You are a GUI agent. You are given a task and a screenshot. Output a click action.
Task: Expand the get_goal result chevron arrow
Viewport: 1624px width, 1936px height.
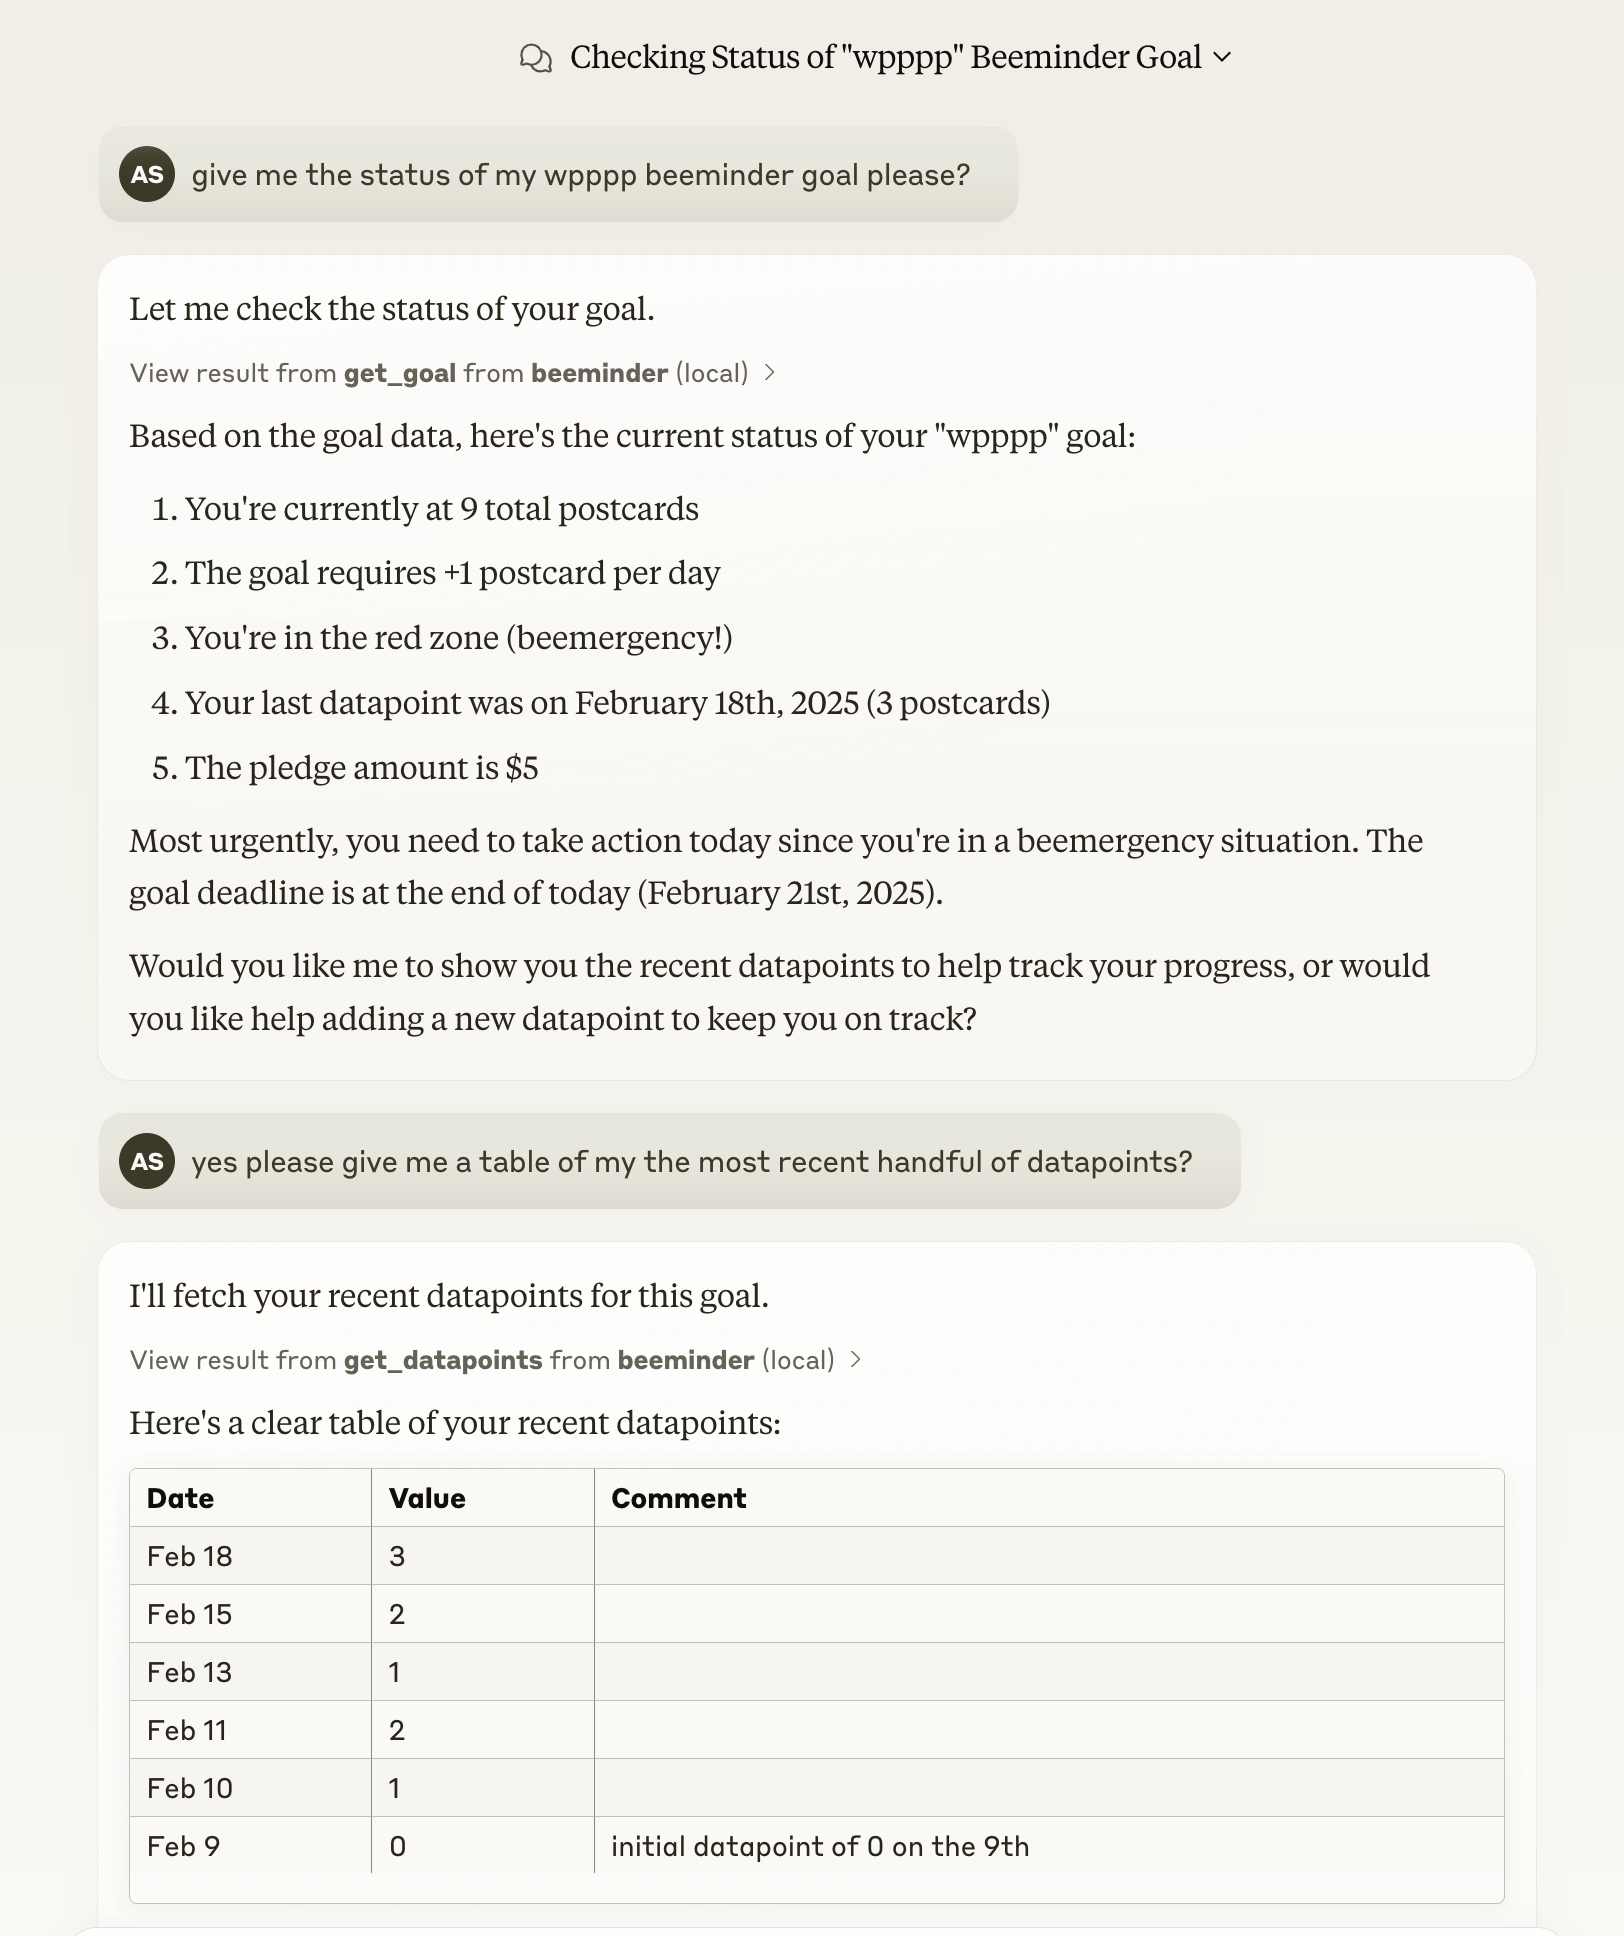[x=770, y=373]
